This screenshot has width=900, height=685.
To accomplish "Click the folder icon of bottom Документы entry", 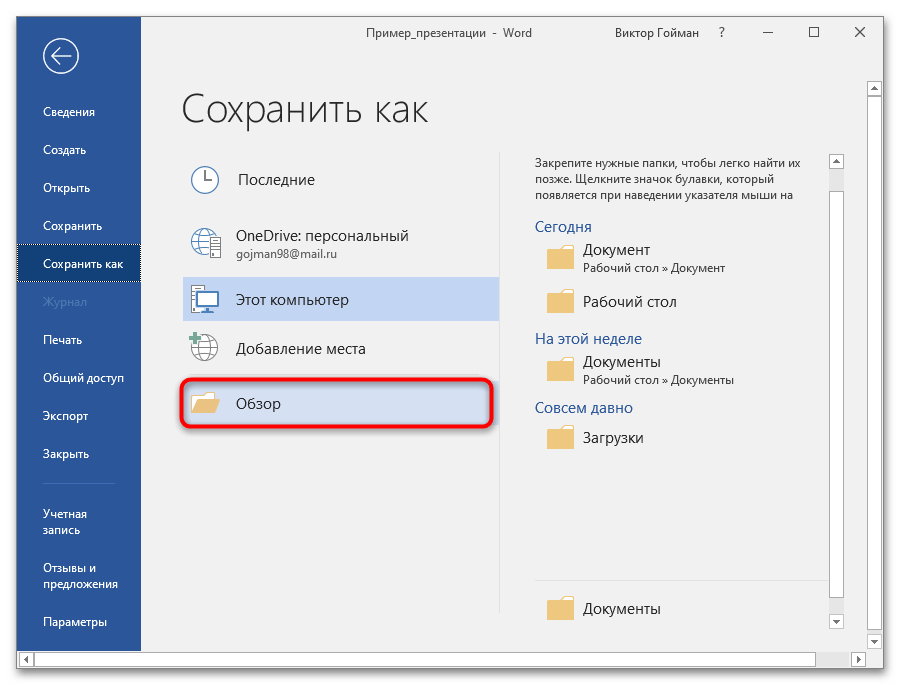I will tap(560, 608).
